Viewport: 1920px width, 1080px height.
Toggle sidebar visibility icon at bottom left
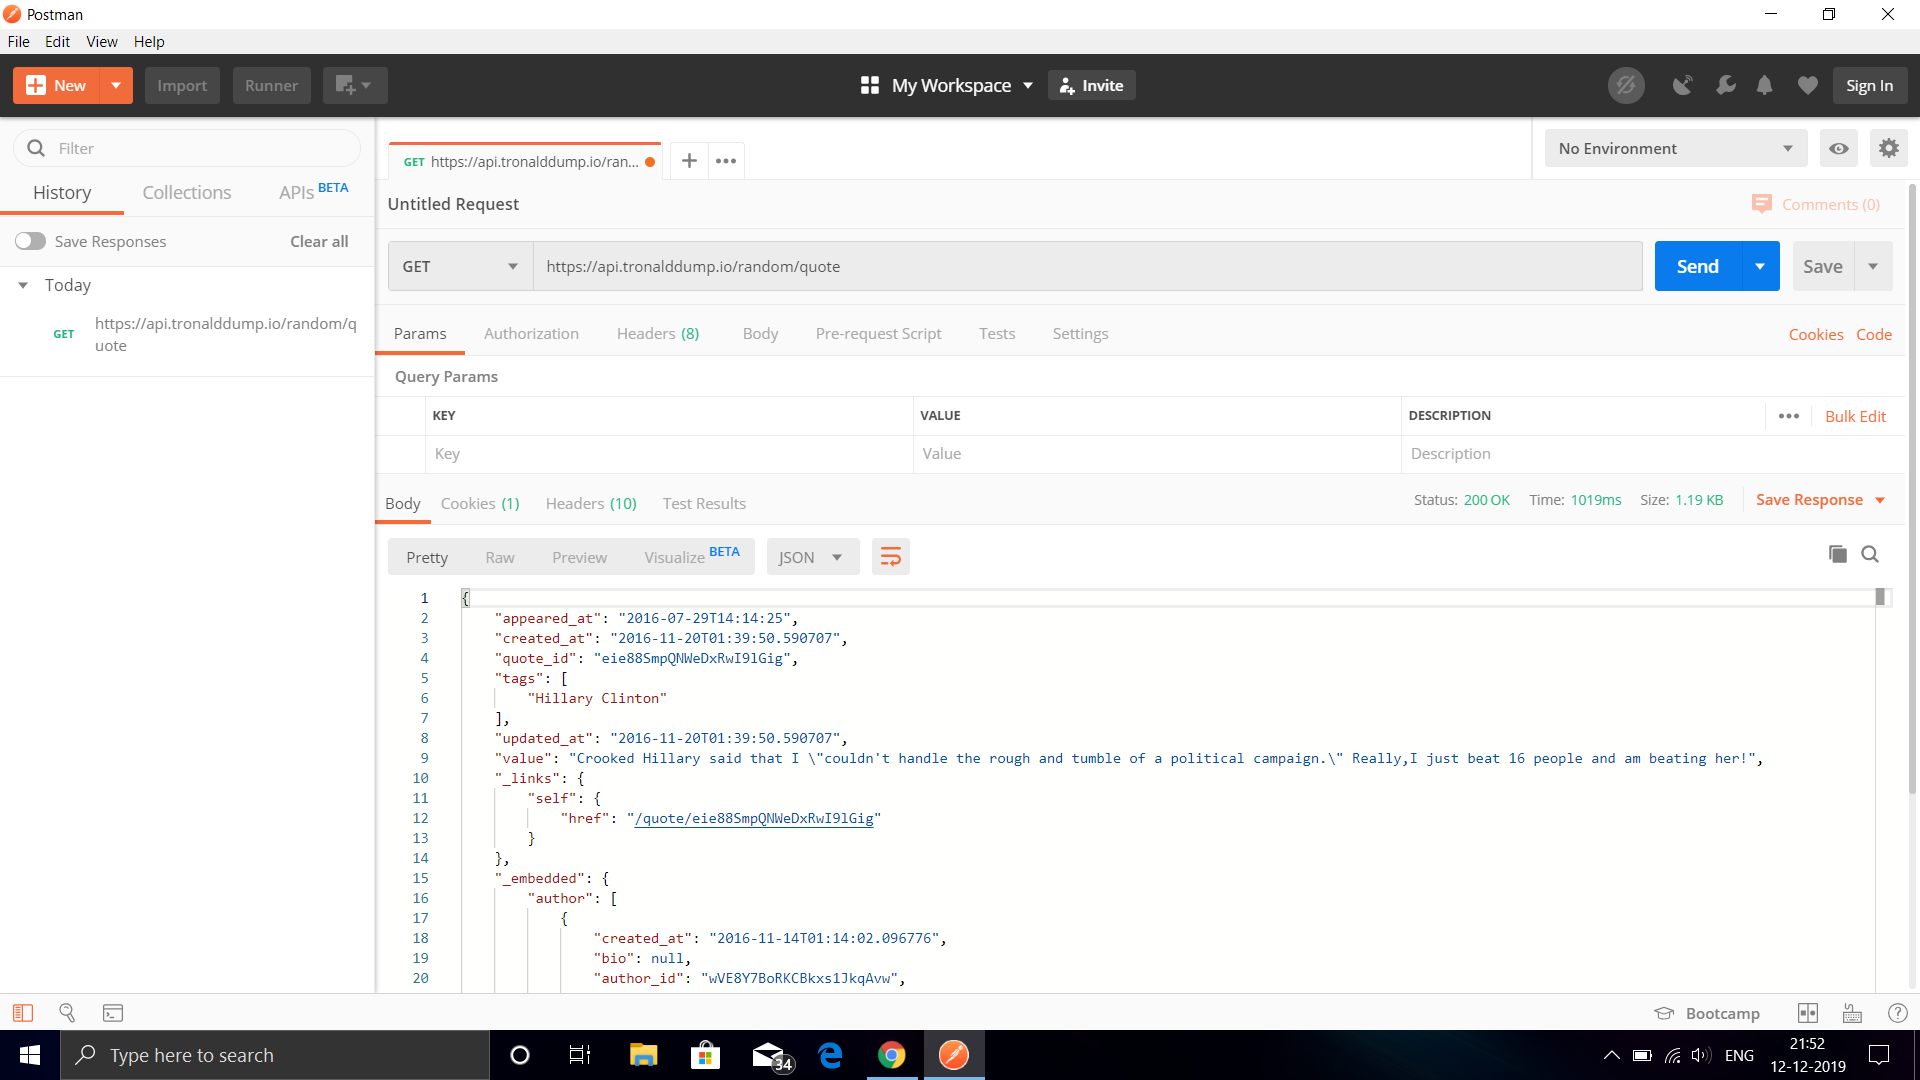[23, 1013]
